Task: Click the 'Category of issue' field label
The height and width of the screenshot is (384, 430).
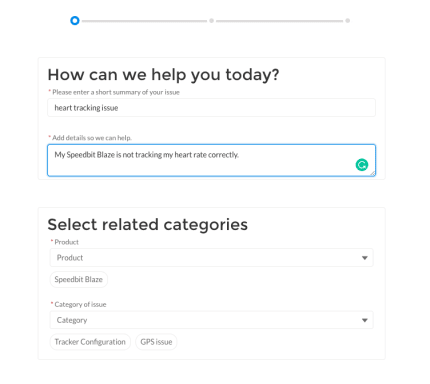Action: 80,304
